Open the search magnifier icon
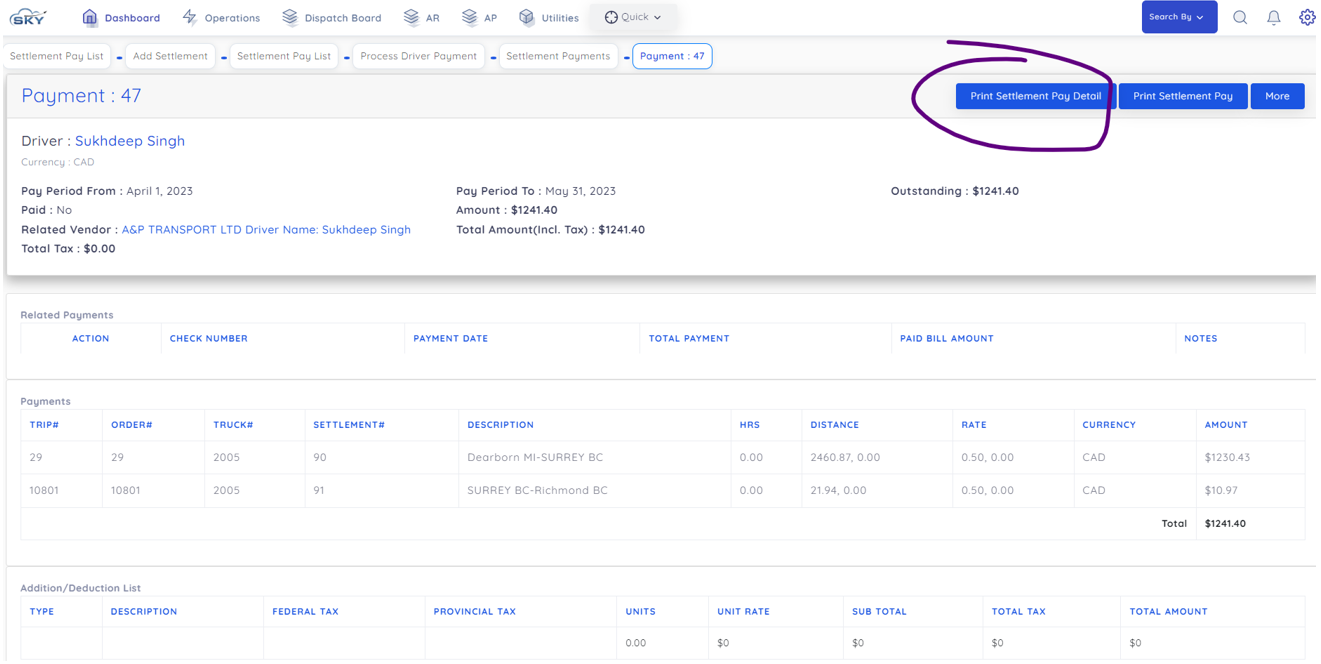This screenshot has height=664, width=1321. coord(1239,17)
